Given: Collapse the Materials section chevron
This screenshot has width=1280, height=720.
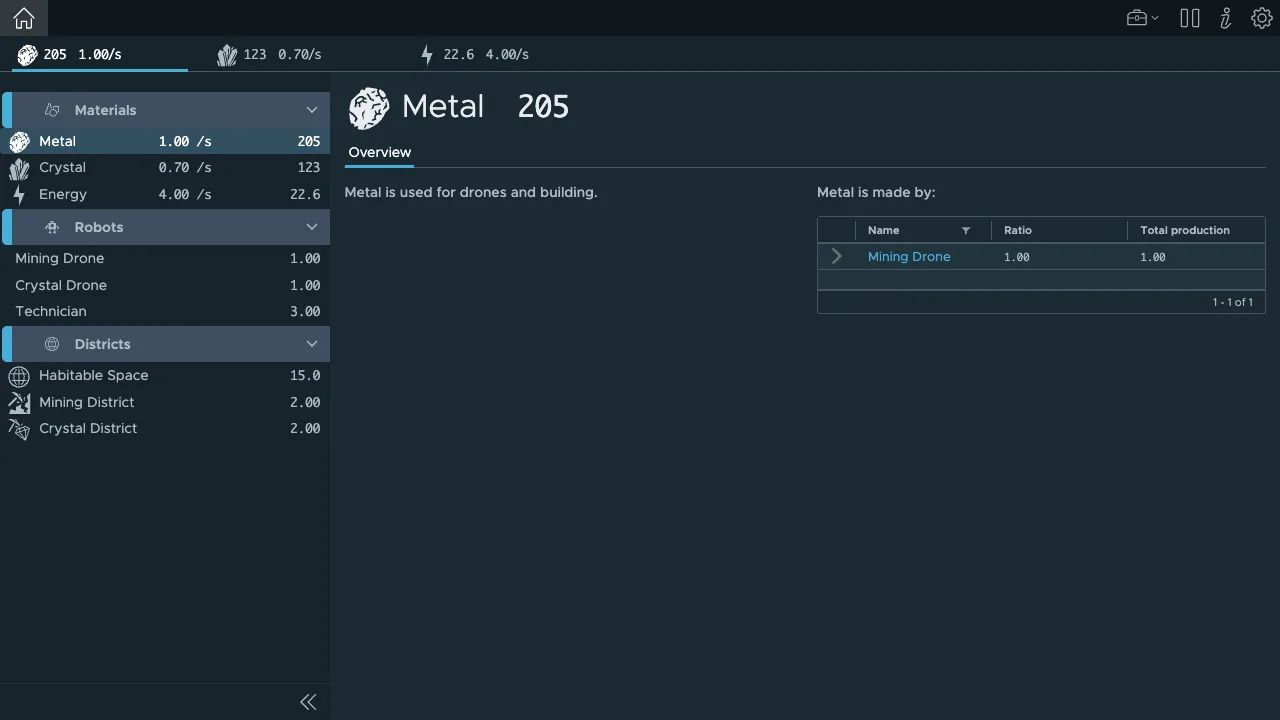Looking at the screenshot, I should (x=311, y=110).
